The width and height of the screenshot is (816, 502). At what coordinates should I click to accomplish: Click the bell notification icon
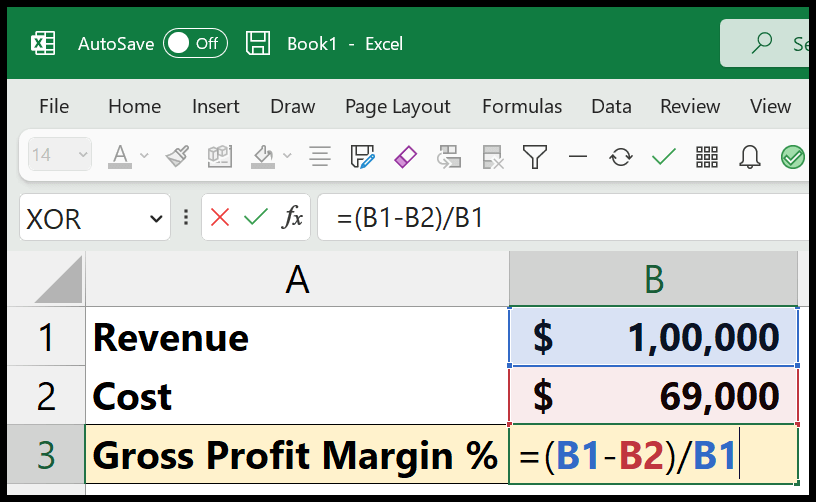pyautogui.click(x=749, y=157)
